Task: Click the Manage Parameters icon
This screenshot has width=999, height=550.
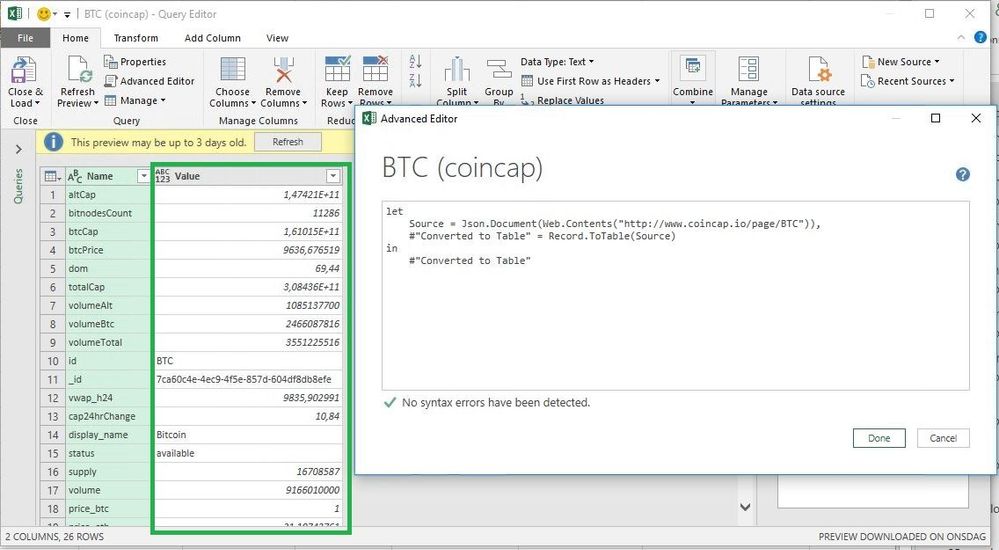Action: pos(749,69)
